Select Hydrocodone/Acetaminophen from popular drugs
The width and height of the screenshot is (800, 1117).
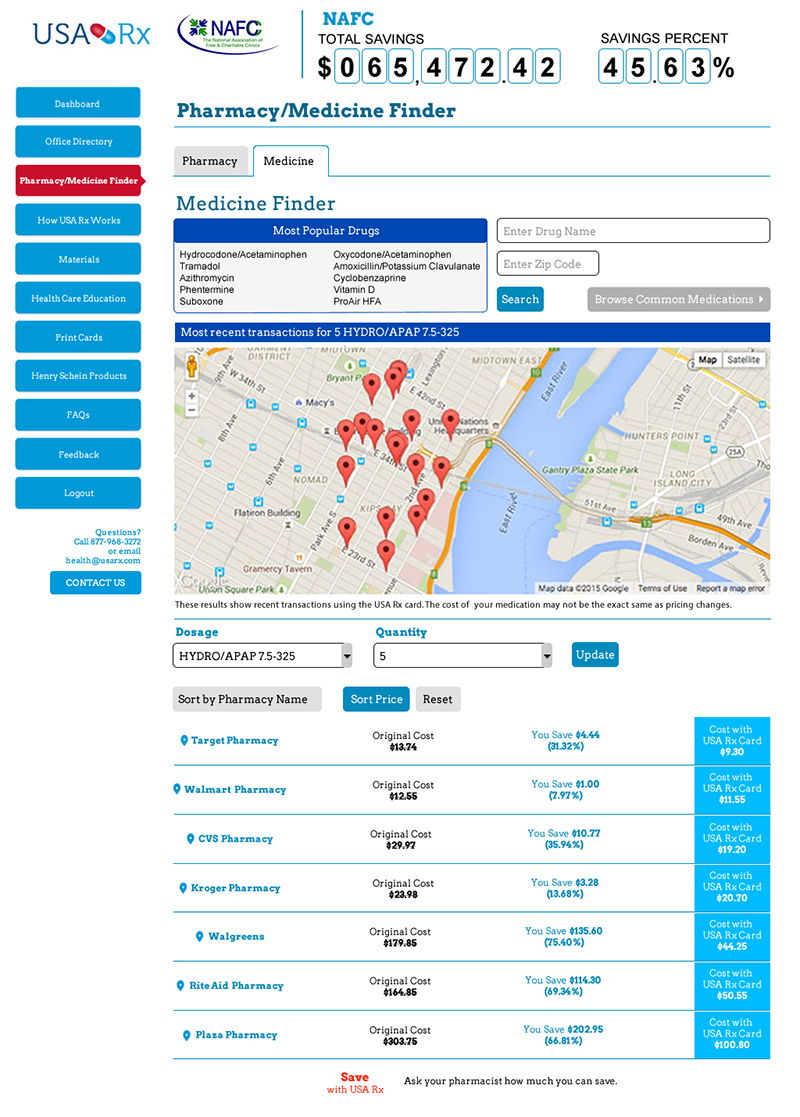(243, 254)
